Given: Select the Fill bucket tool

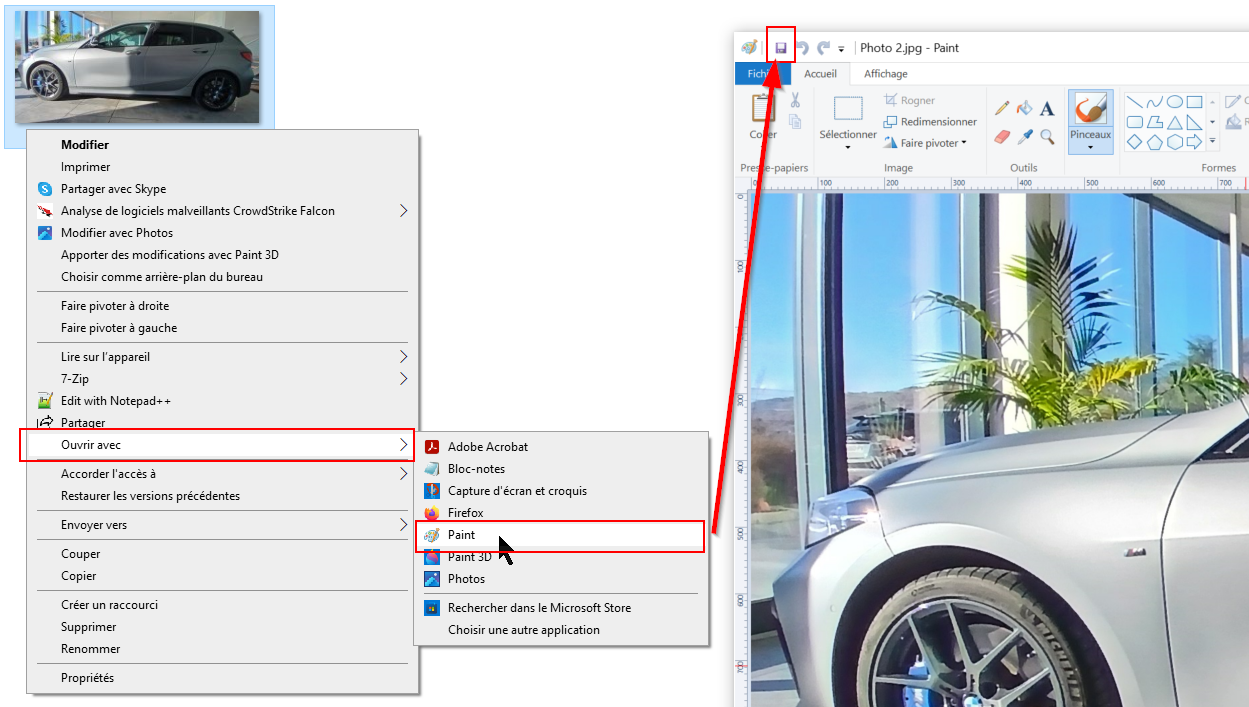Looking at the screenshot, I should 1024,108.
